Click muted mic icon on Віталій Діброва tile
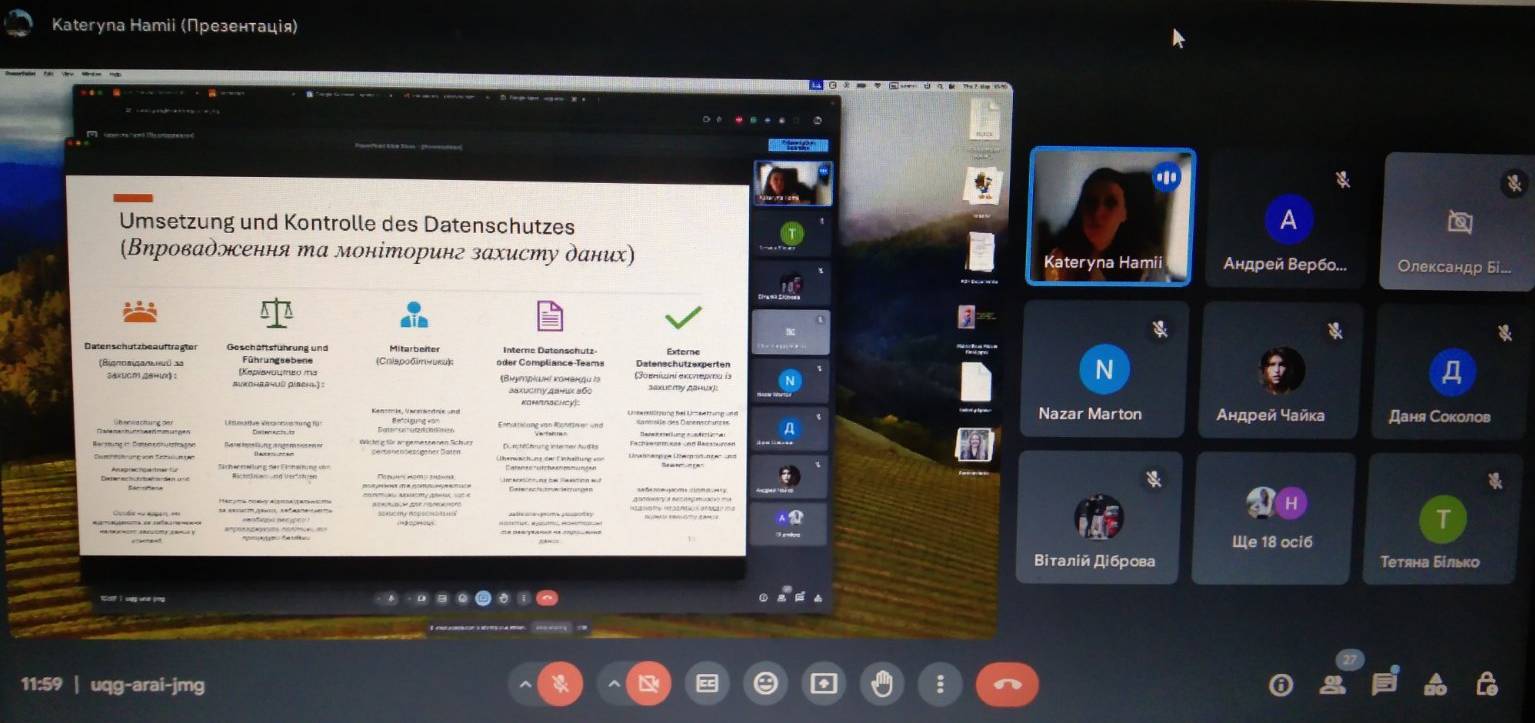 click(1154, 479)
